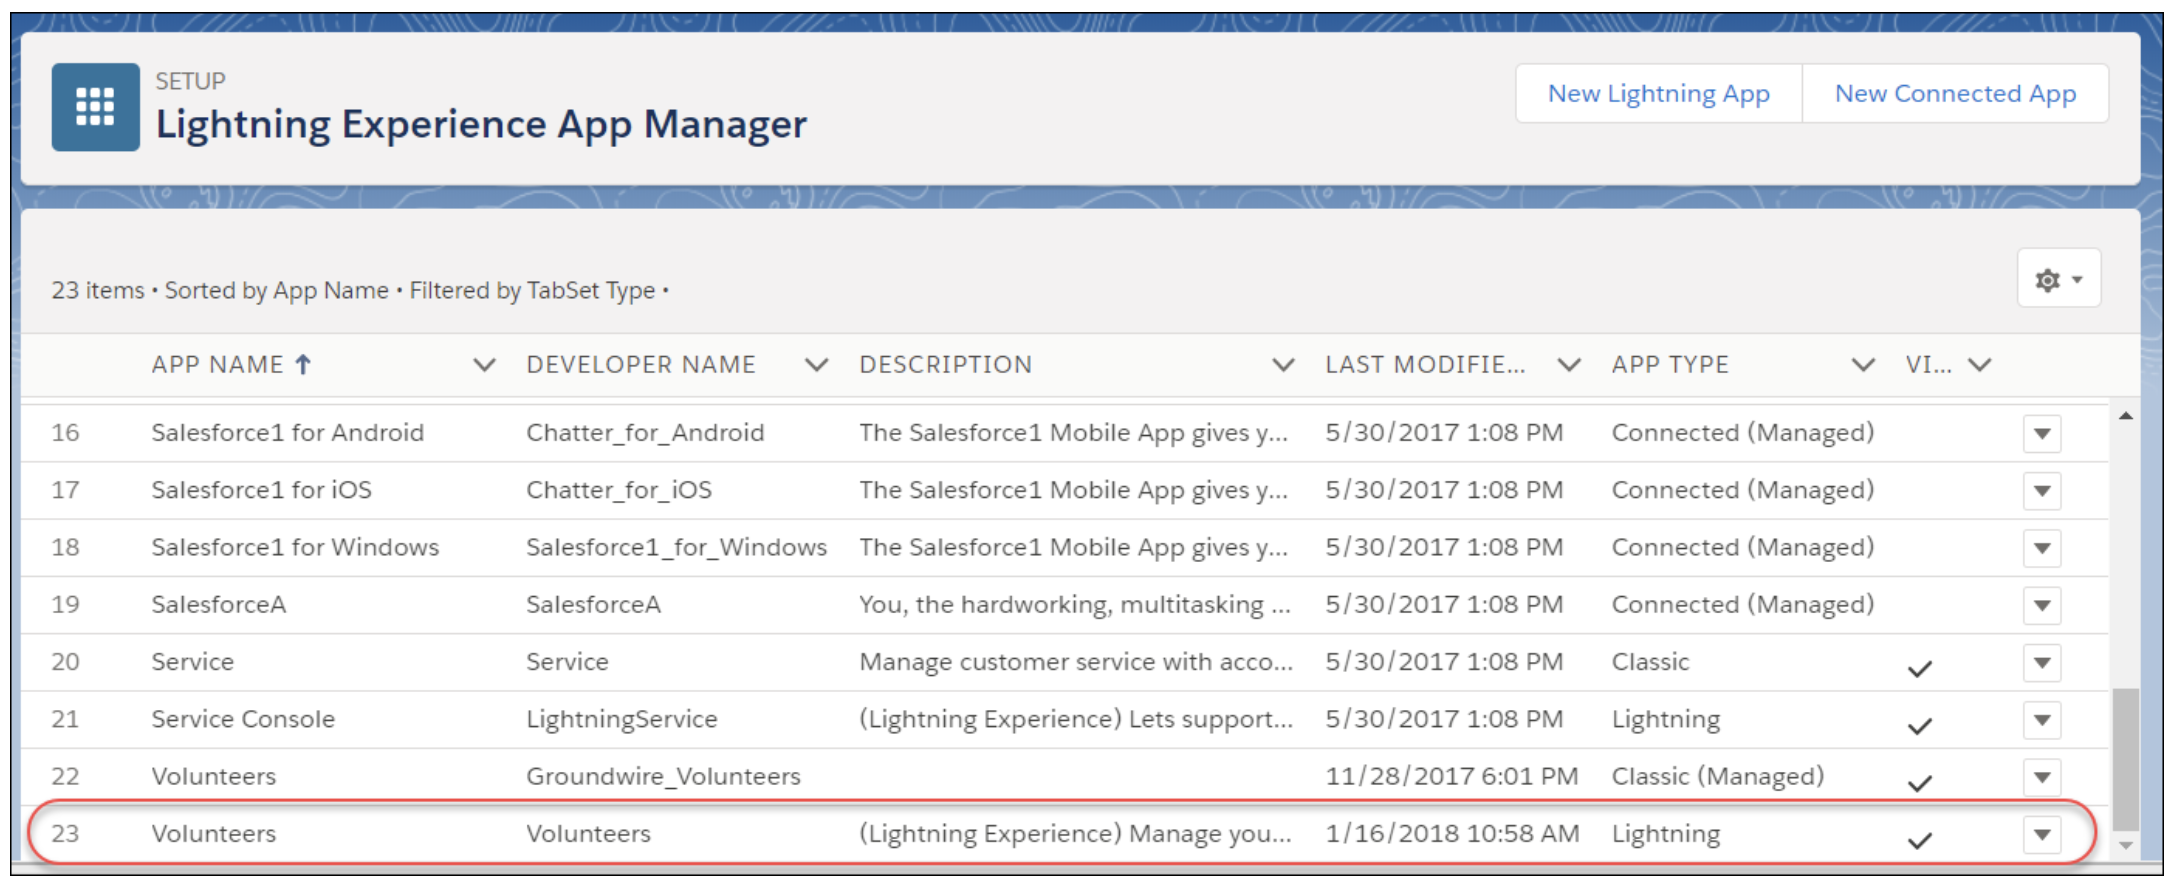
Task: Click Salesforce1_for_Windows developer name
Action: point(677,547)
